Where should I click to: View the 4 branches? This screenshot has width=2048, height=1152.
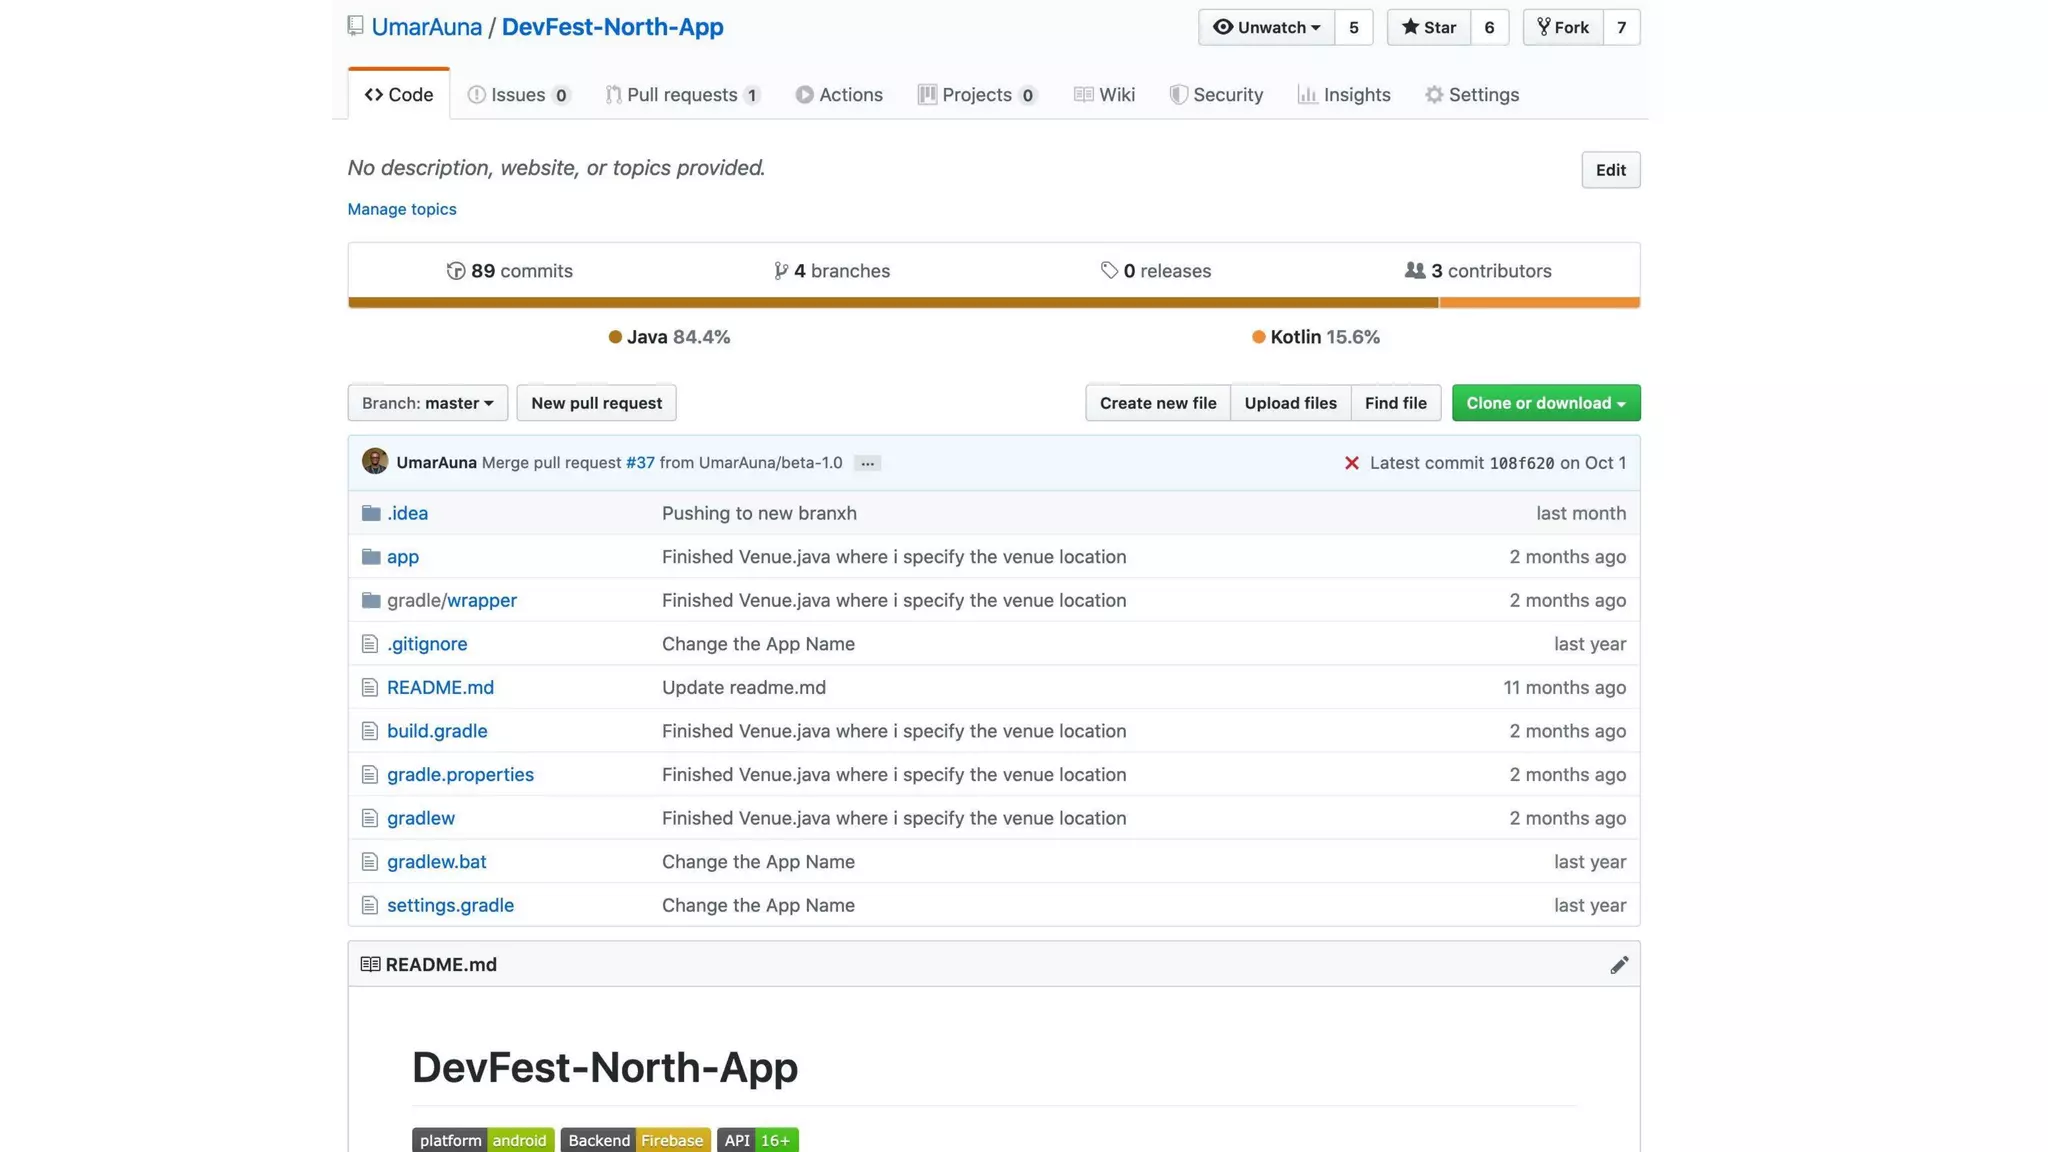point(832,271)
